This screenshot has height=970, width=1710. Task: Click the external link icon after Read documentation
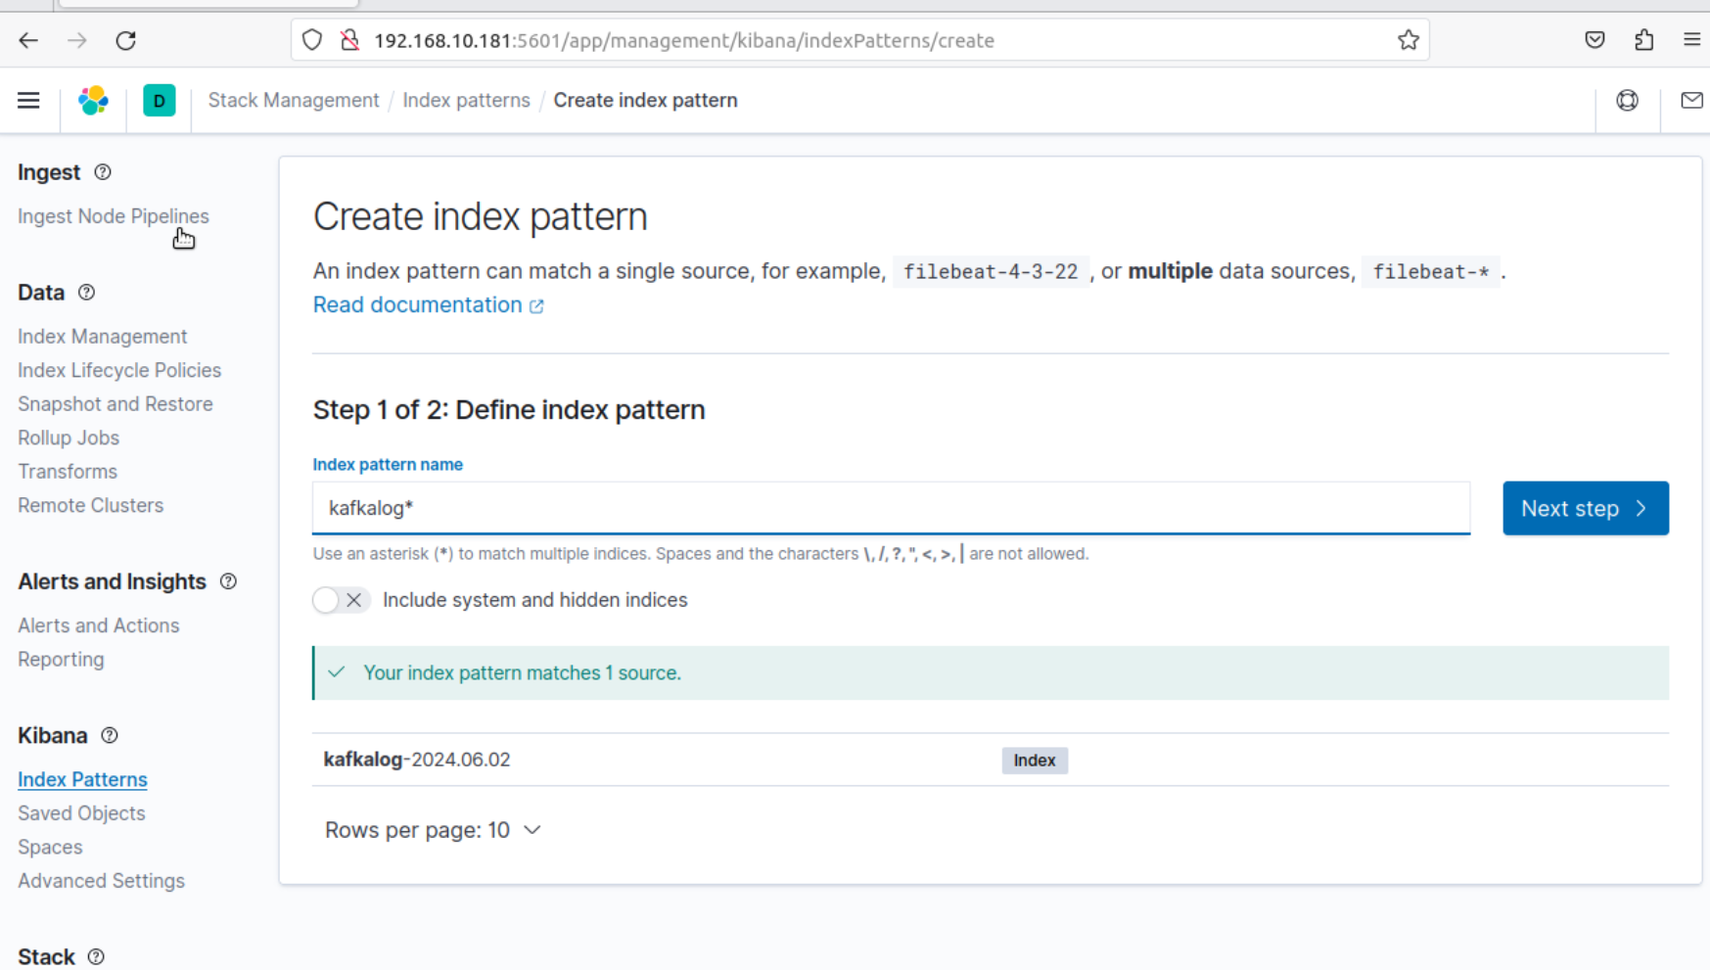pos(537,306)
